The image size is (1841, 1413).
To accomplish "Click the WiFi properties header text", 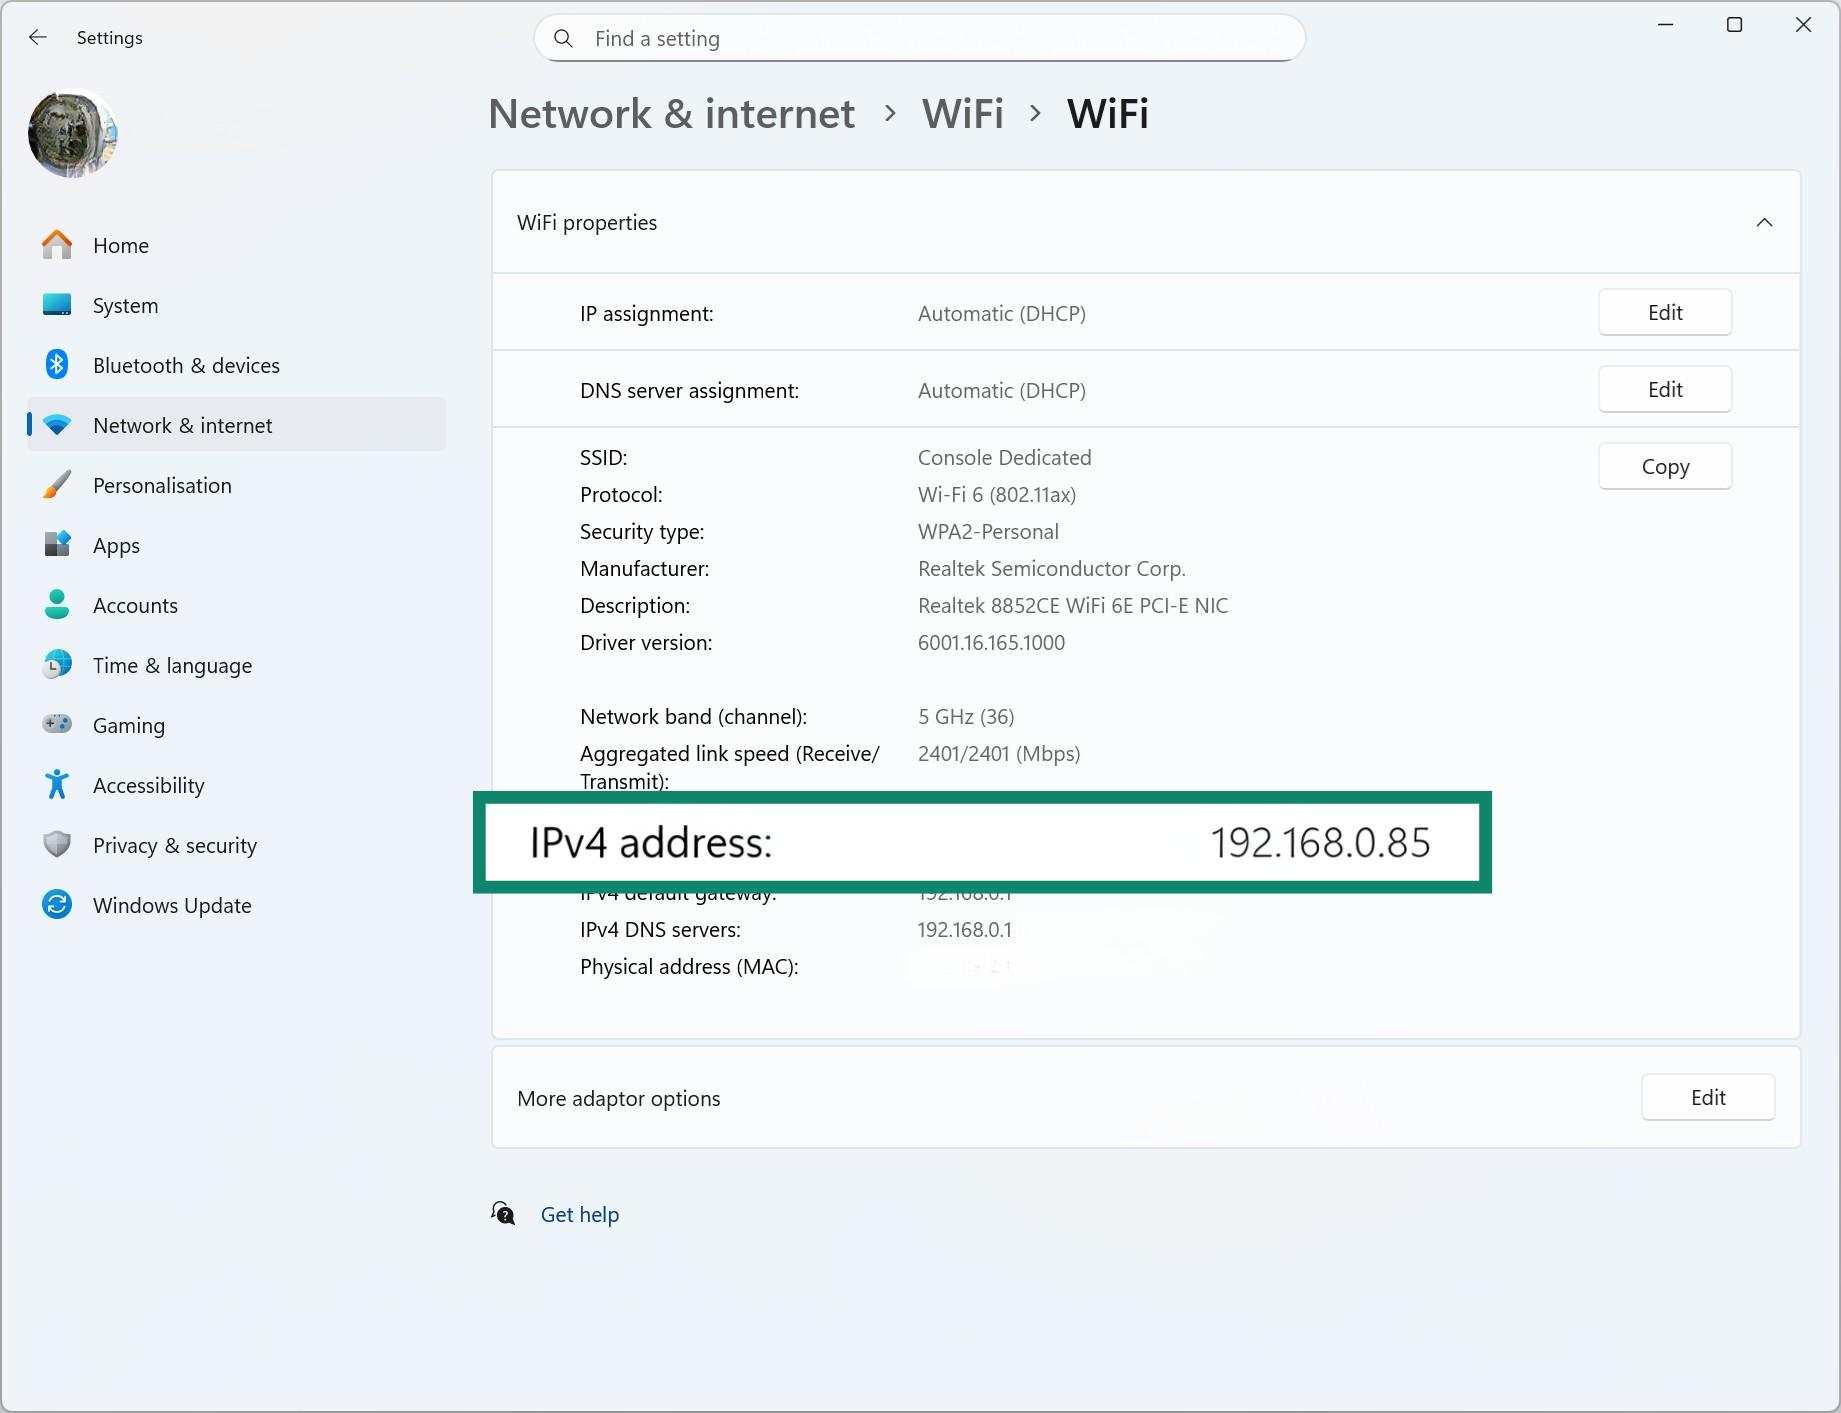I will tap(587, 222).
